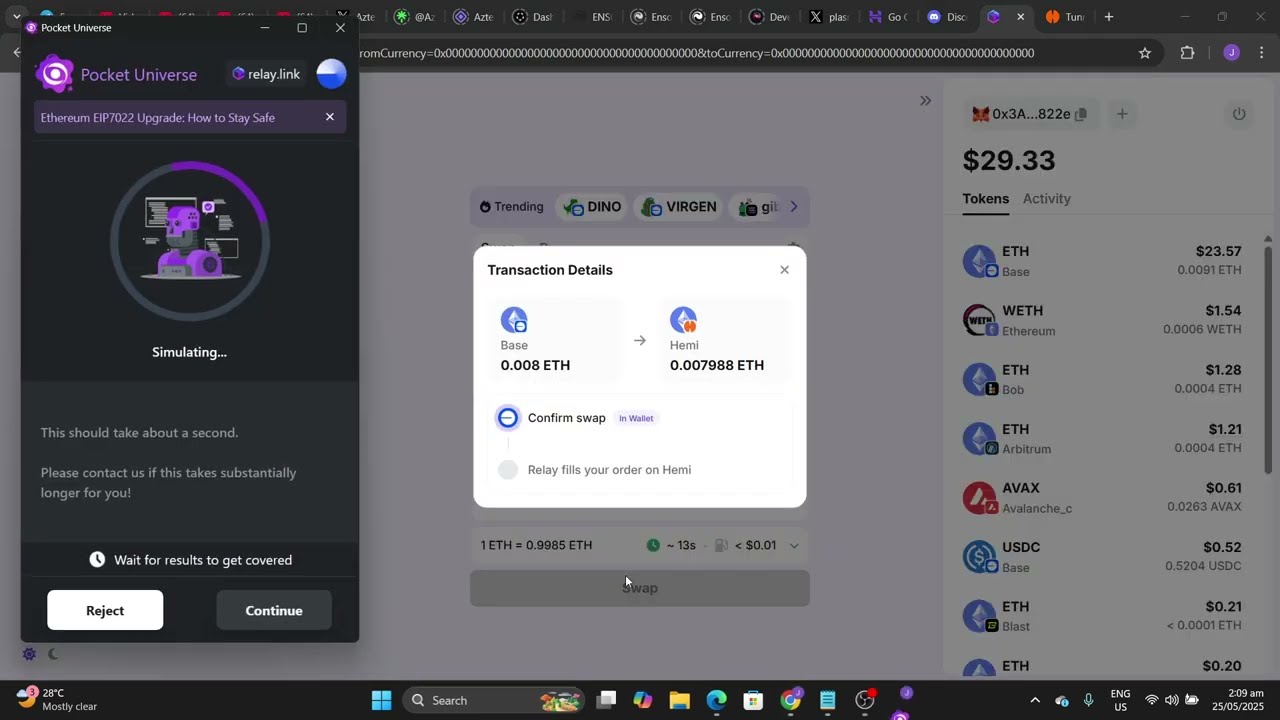Open Chrome from the taskbar
1280x720 pixels.
click(791, 700)
